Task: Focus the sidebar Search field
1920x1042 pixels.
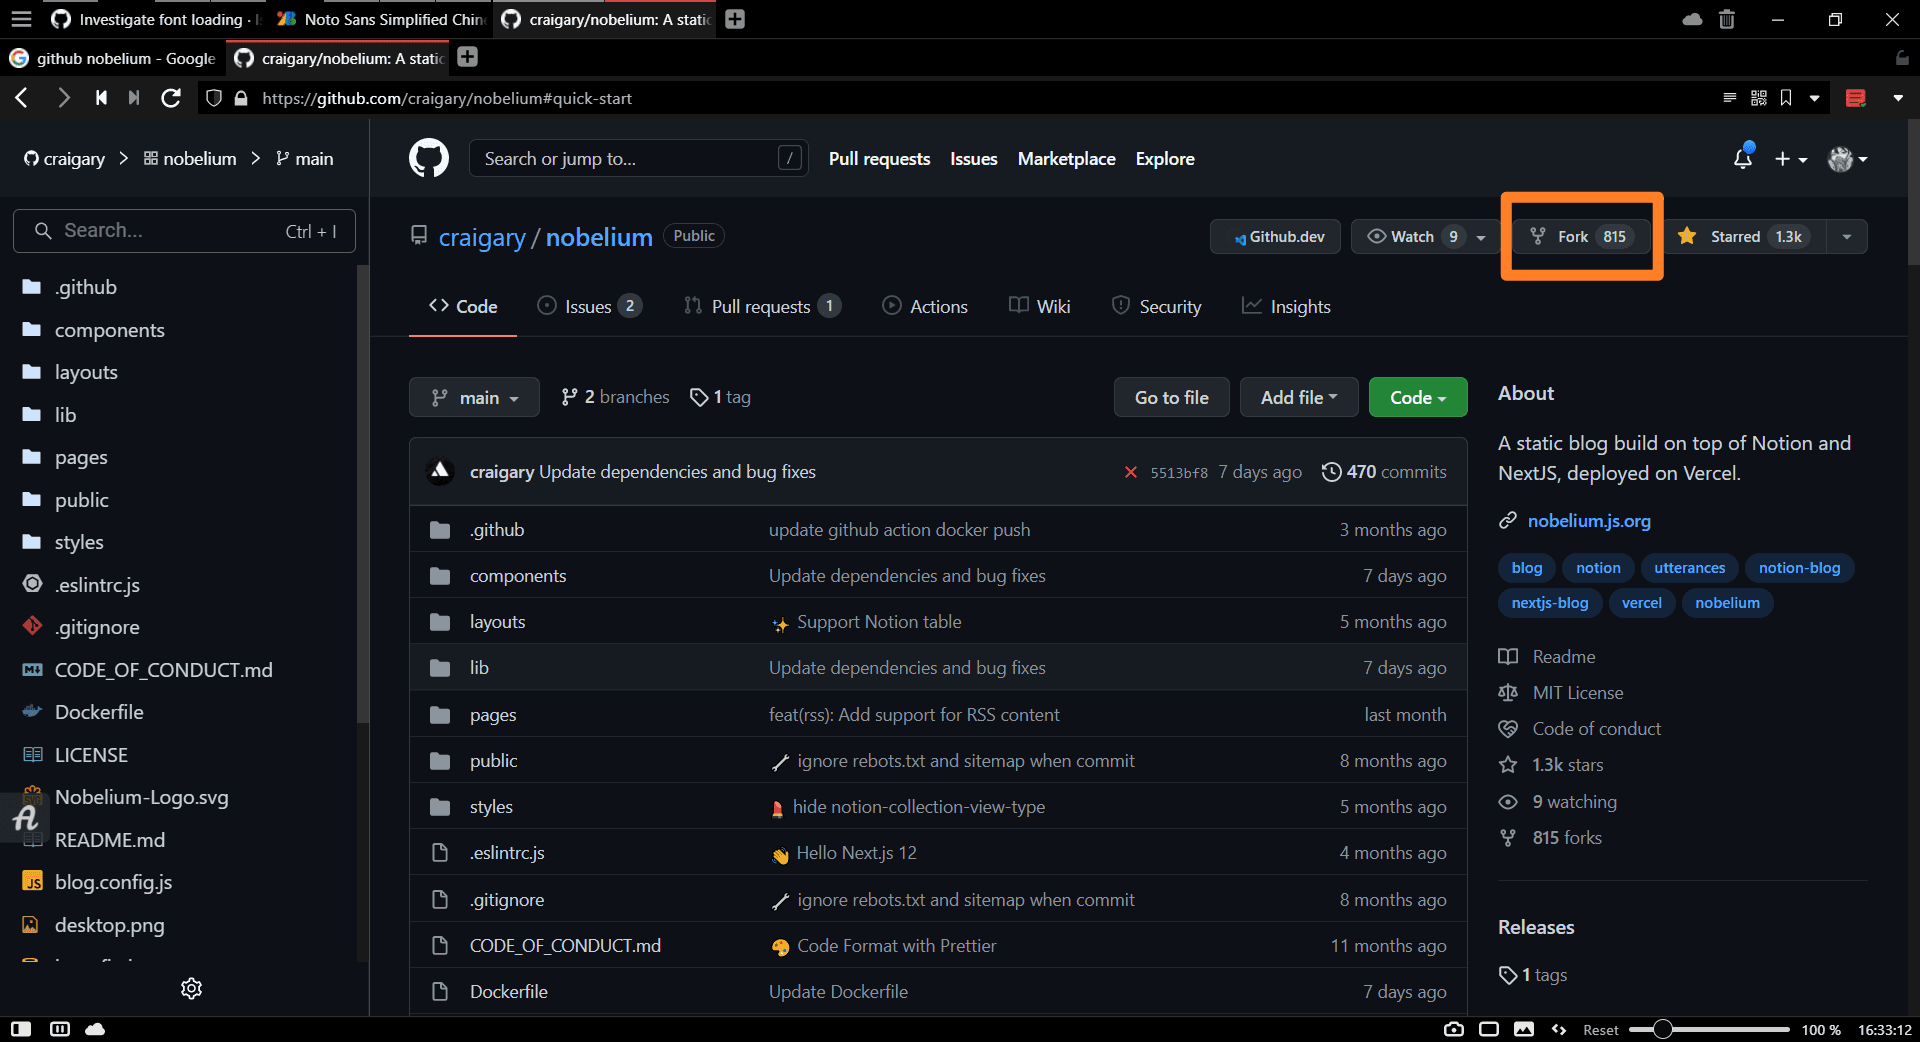Action: (x=184, y=231)
